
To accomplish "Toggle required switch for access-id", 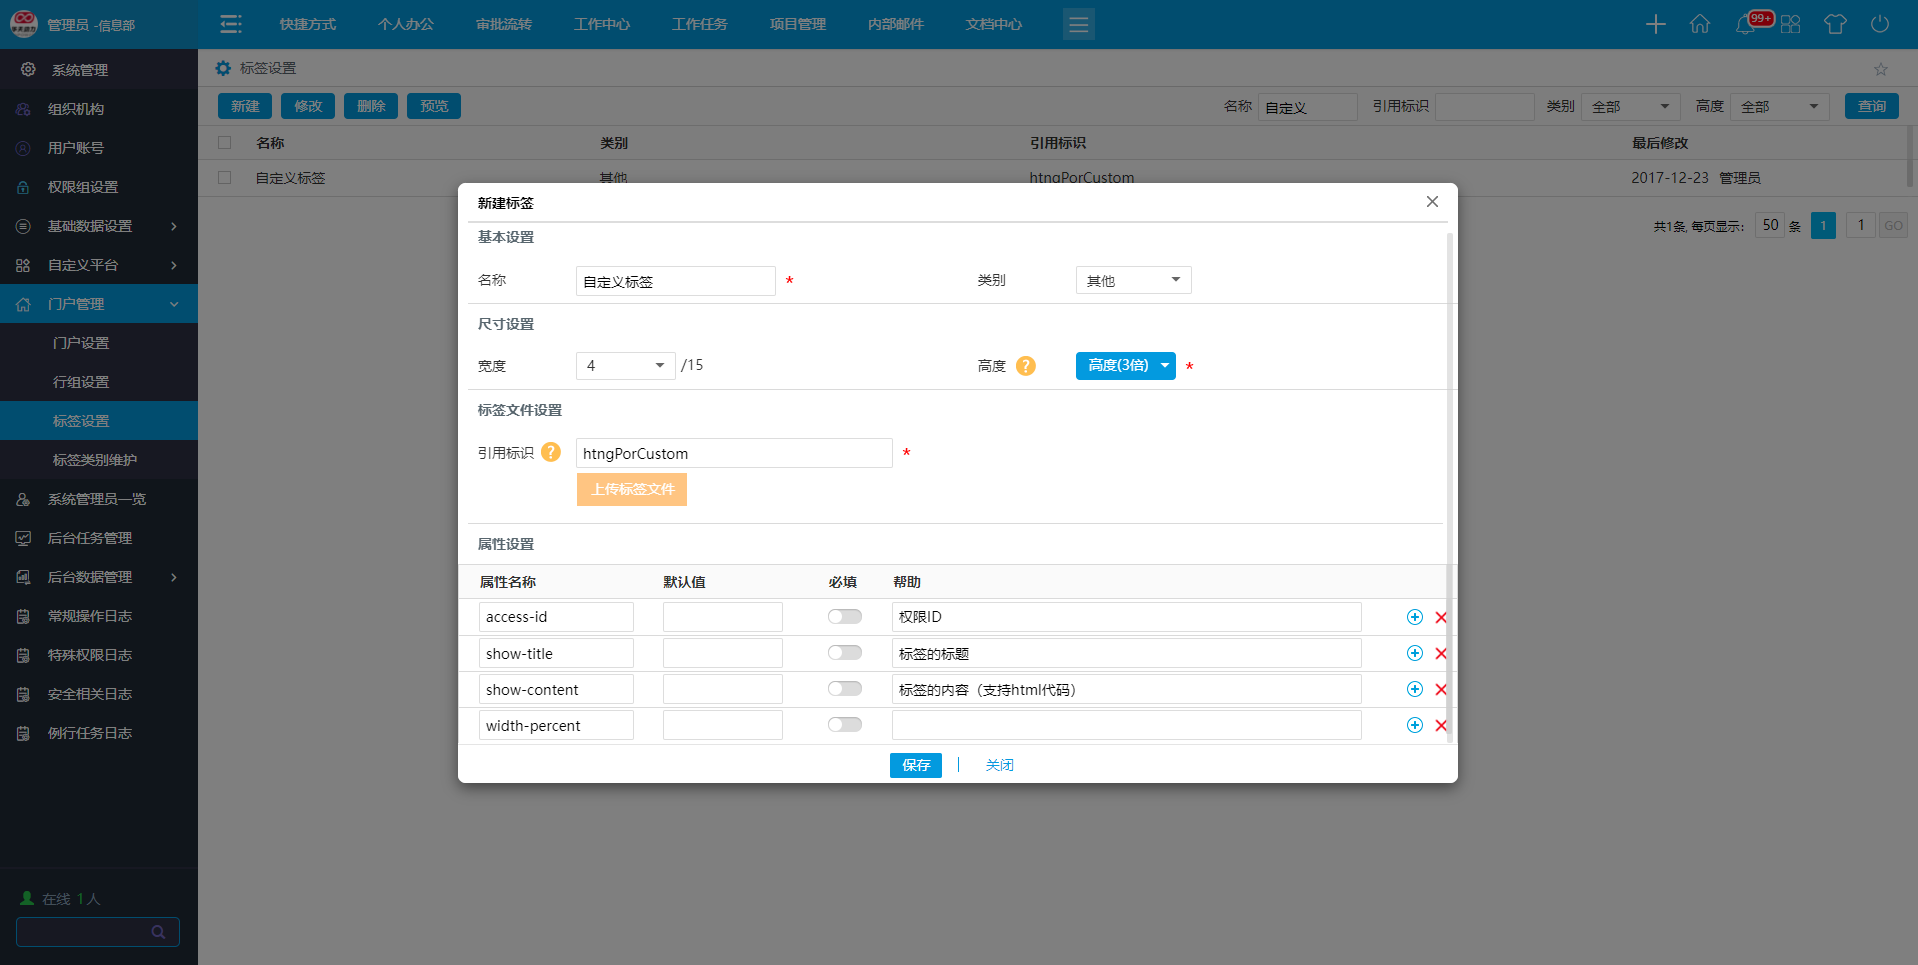I will (x=844, y=617).
